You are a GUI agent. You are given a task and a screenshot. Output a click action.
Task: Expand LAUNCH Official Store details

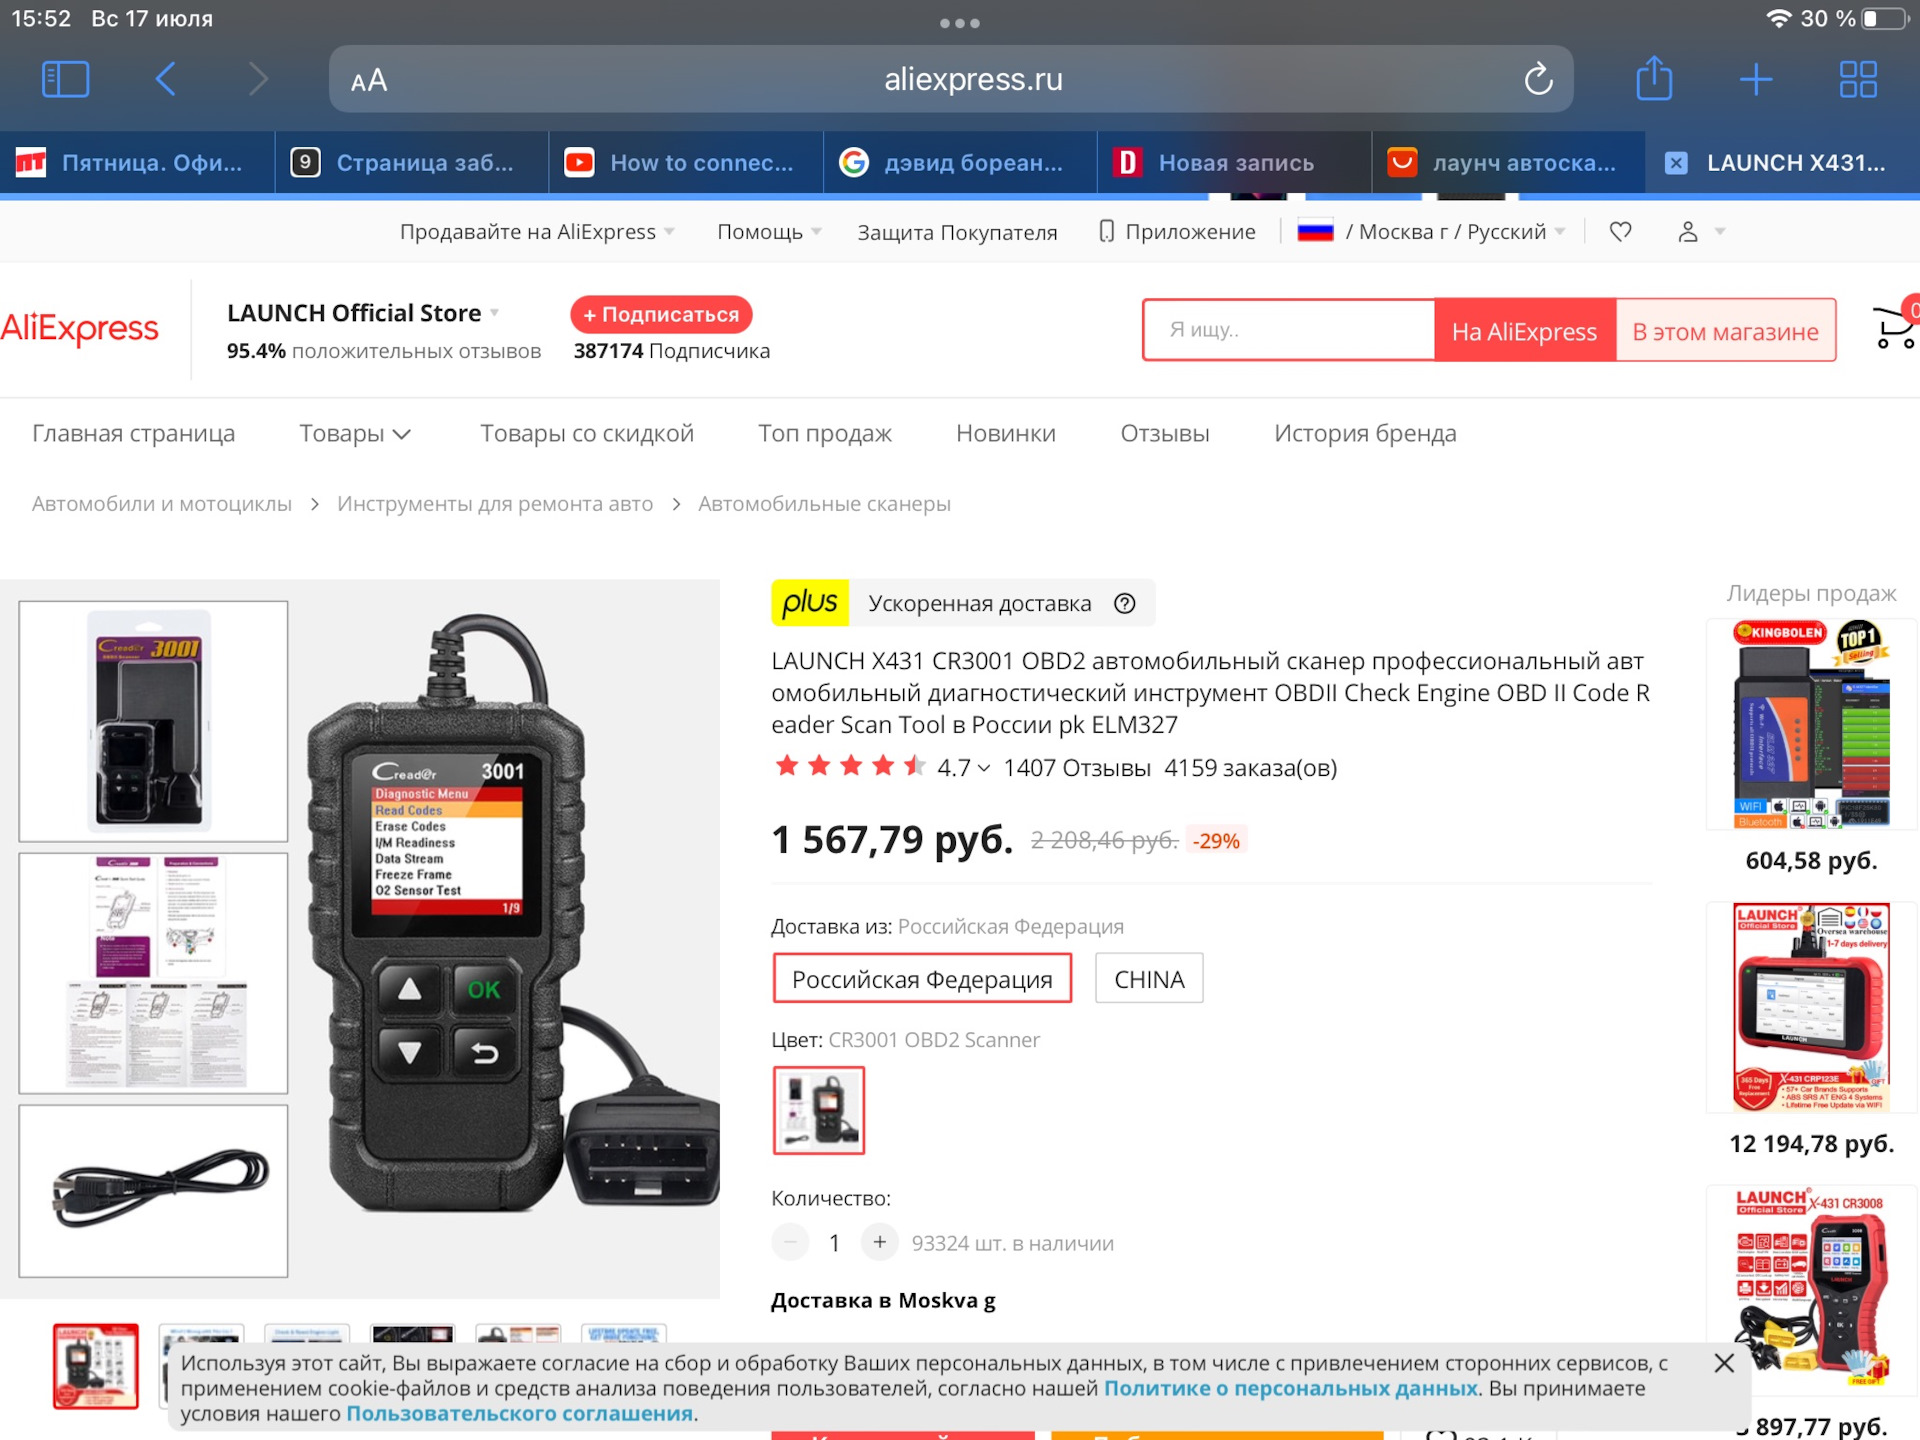click(x=363, y=313)
